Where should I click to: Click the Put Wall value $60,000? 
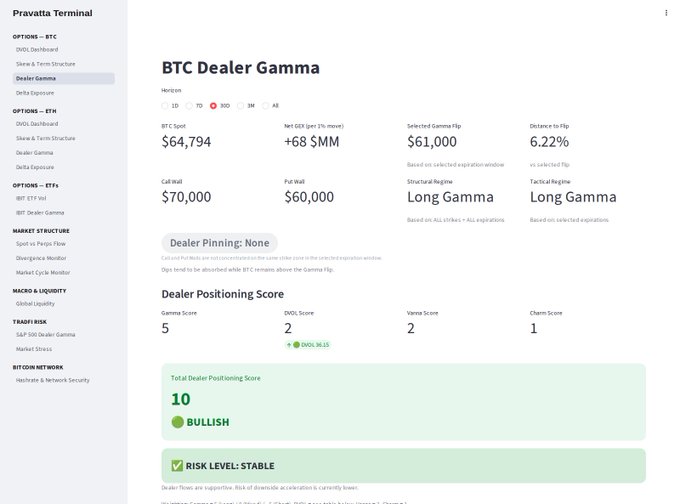point(309,197)
